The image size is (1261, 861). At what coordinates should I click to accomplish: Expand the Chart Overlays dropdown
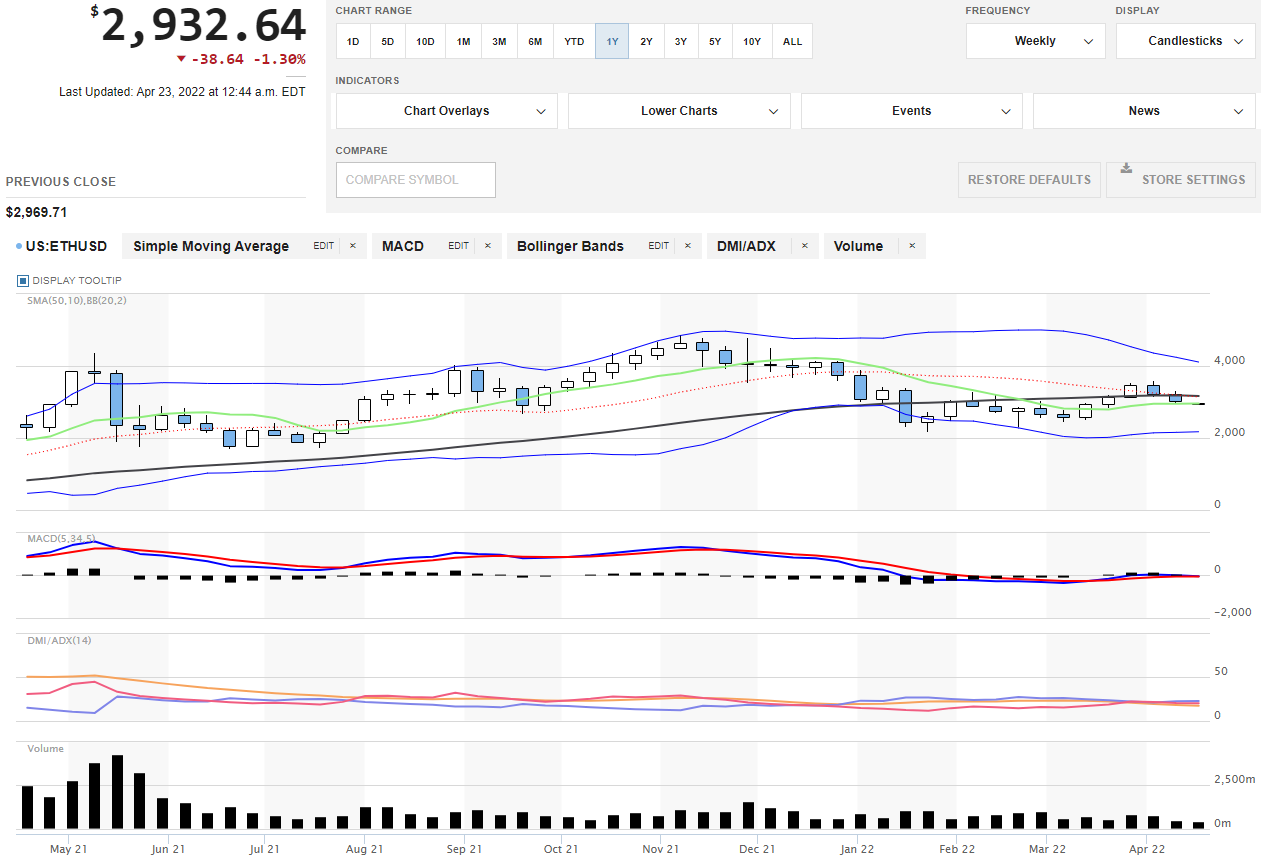click(446, 111)
